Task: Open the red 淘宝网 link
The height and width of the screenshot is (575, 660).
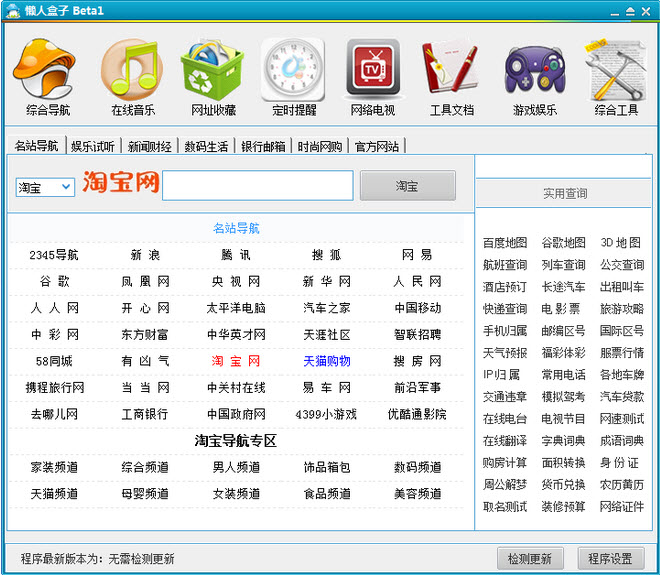Action: point(236,361)
